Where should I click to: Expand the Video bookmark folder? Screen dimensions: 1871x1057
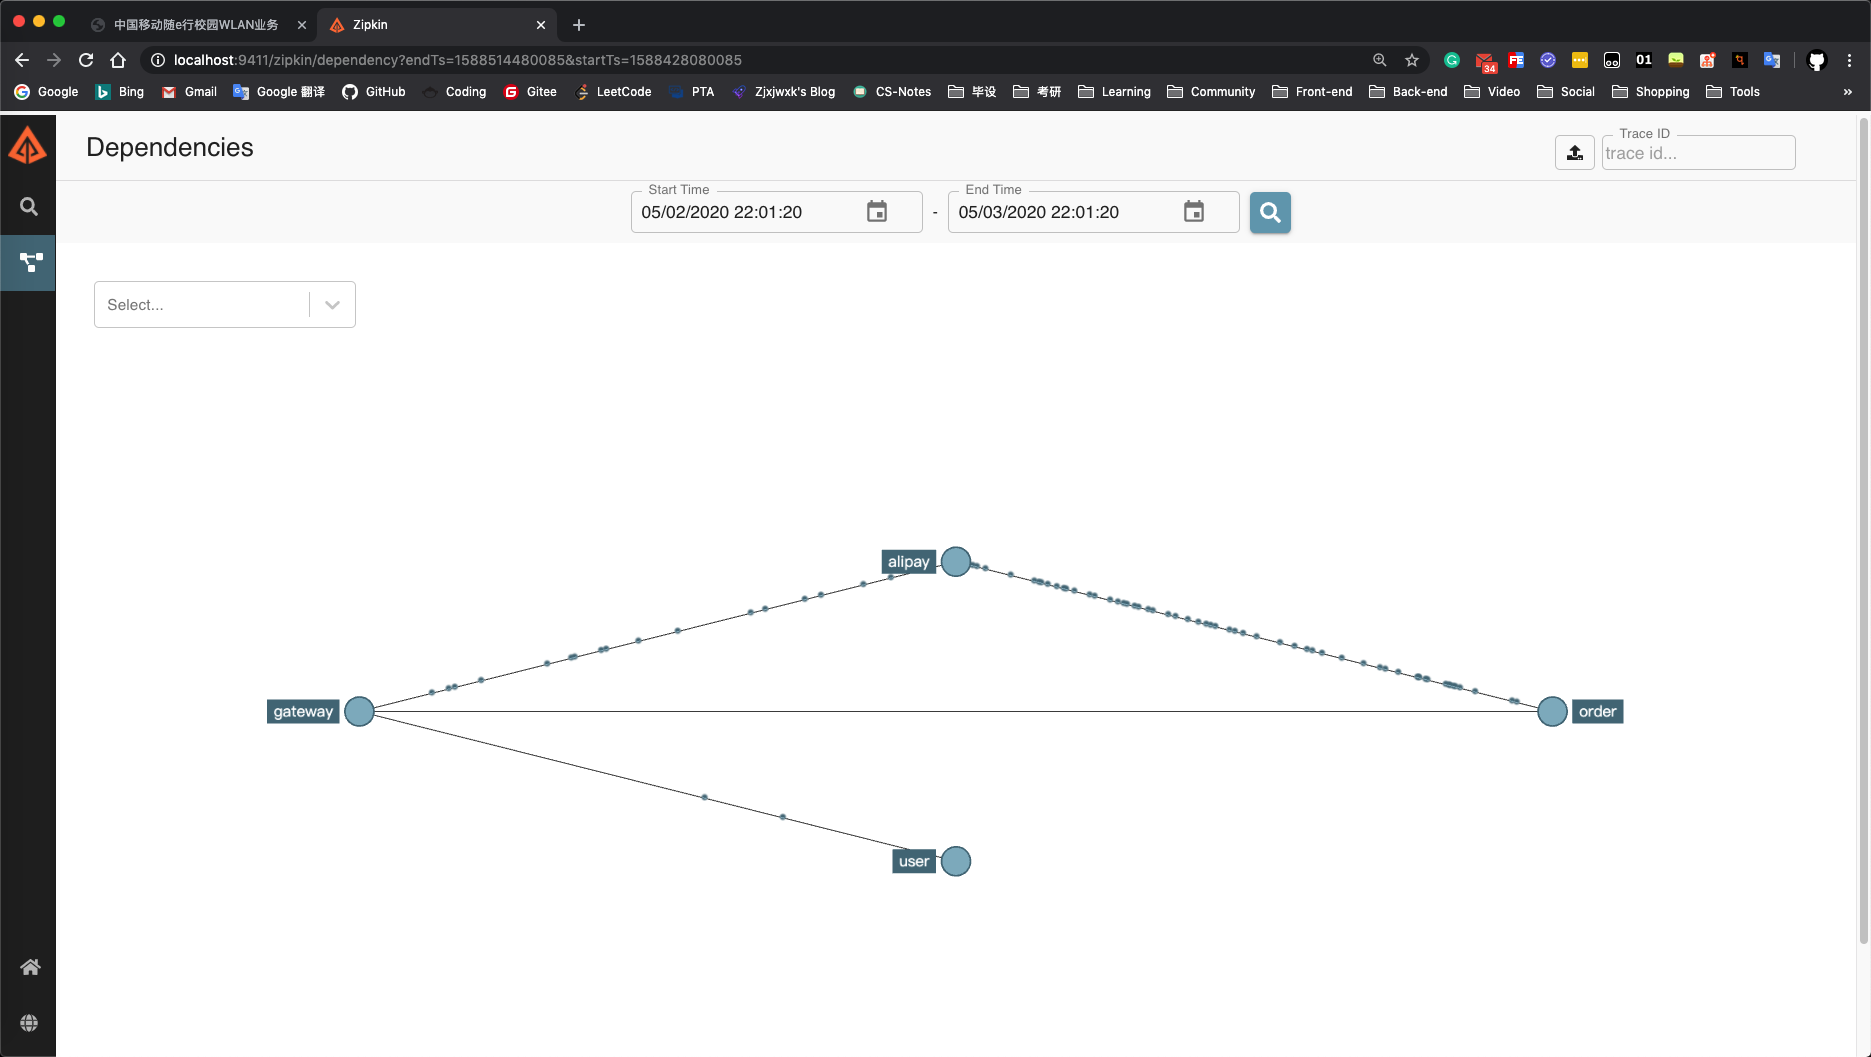pos(1492,91)
